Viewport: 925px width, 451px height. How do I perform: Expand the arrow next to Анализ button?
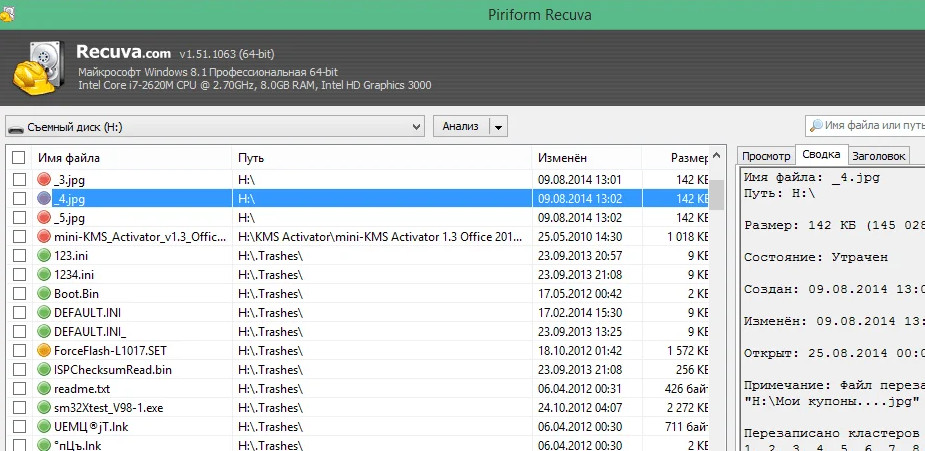(498, 127)
